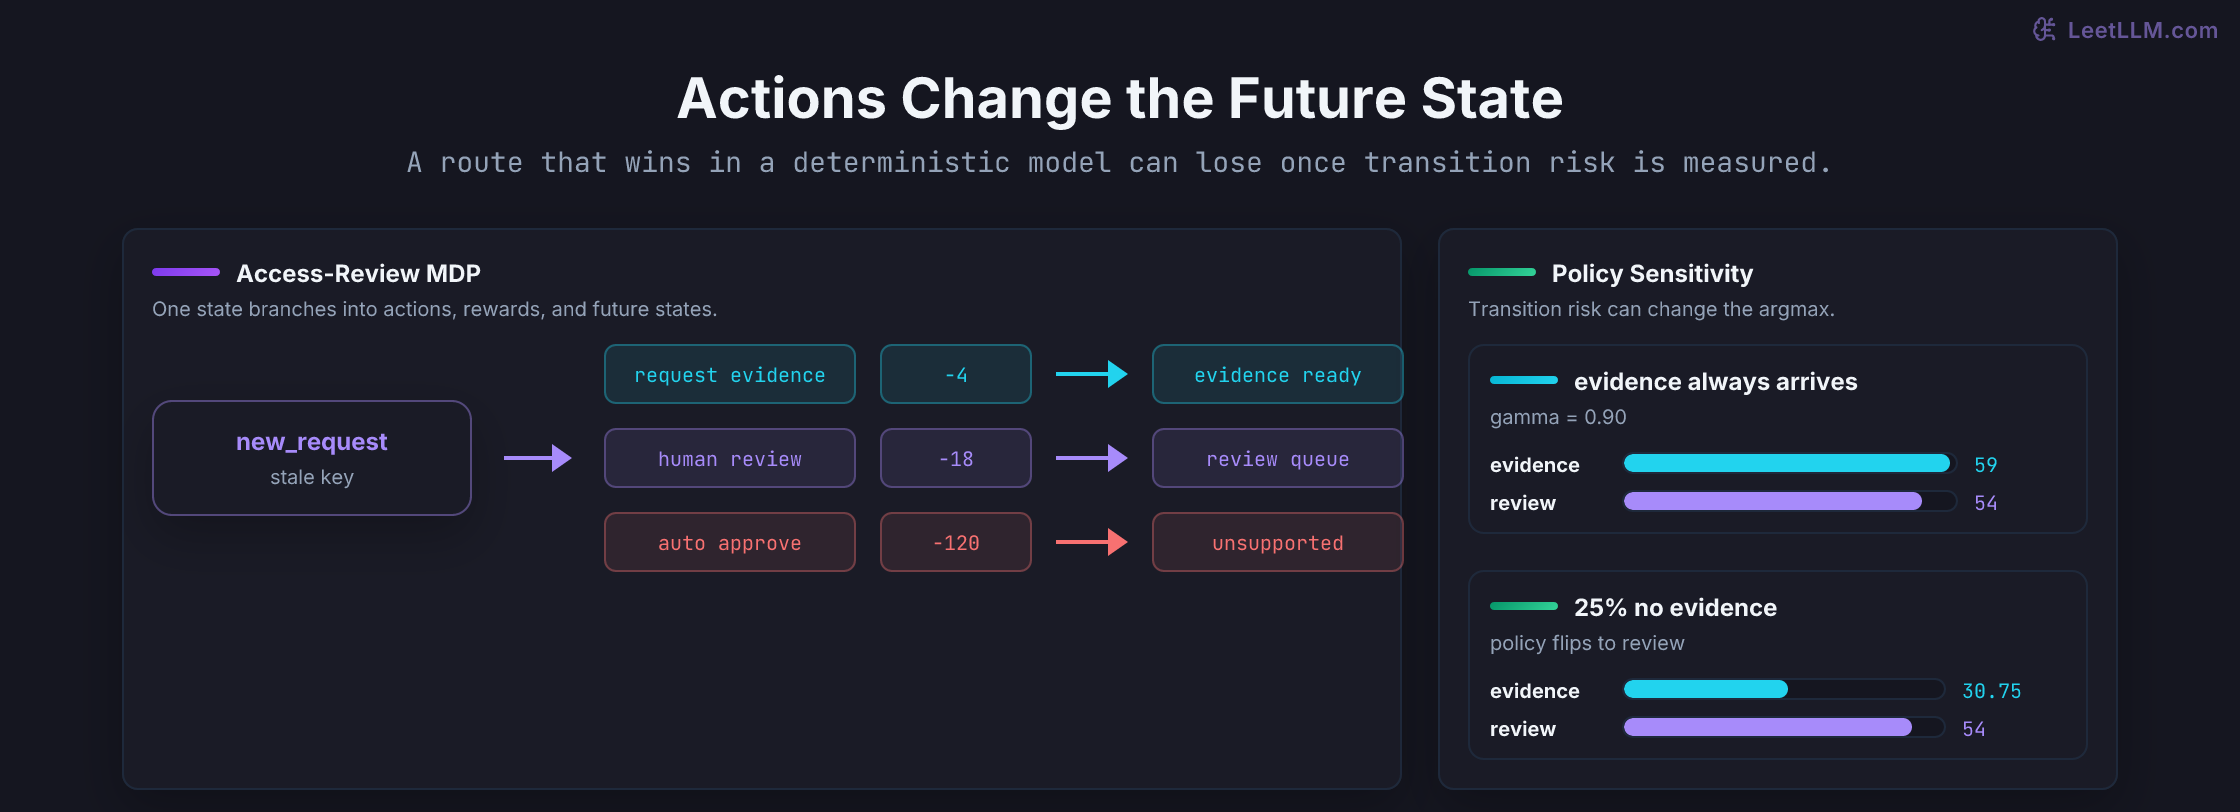This screenshot has width=2240, height=812.
Task: Click the purple Access-Review MDP legend dash
Action: tap(186, 272)
